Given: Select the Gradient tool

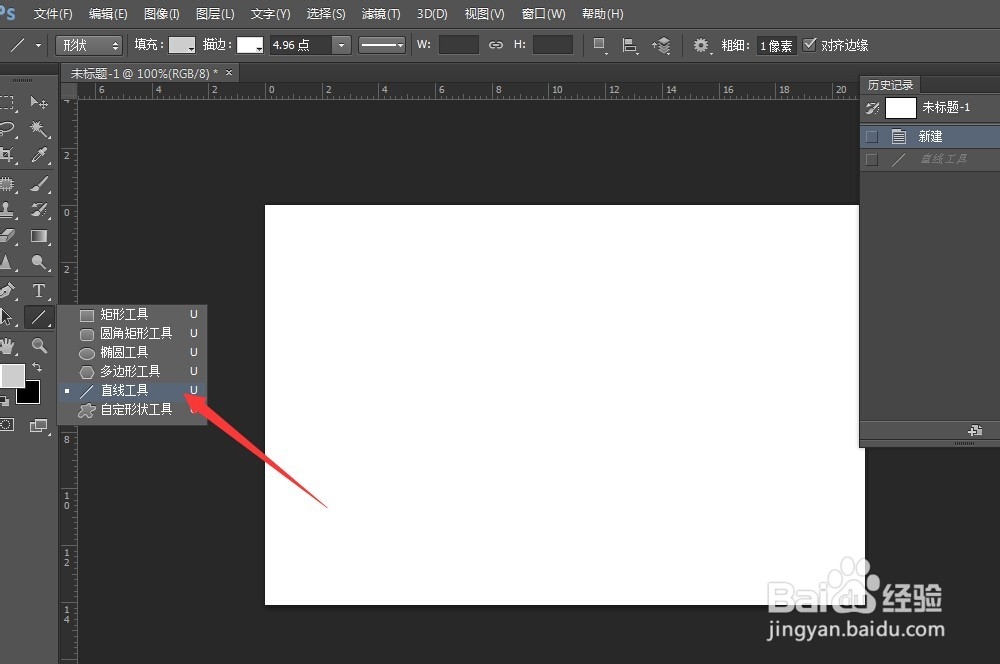Looking at the screenshot, I should coord(39,237).
